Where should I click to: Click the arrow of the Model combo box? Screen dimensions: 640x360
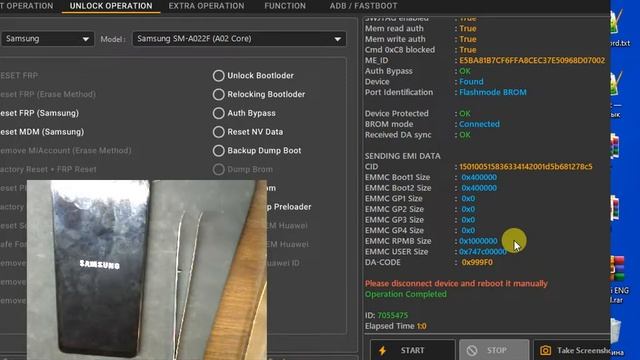click(338, 39)
